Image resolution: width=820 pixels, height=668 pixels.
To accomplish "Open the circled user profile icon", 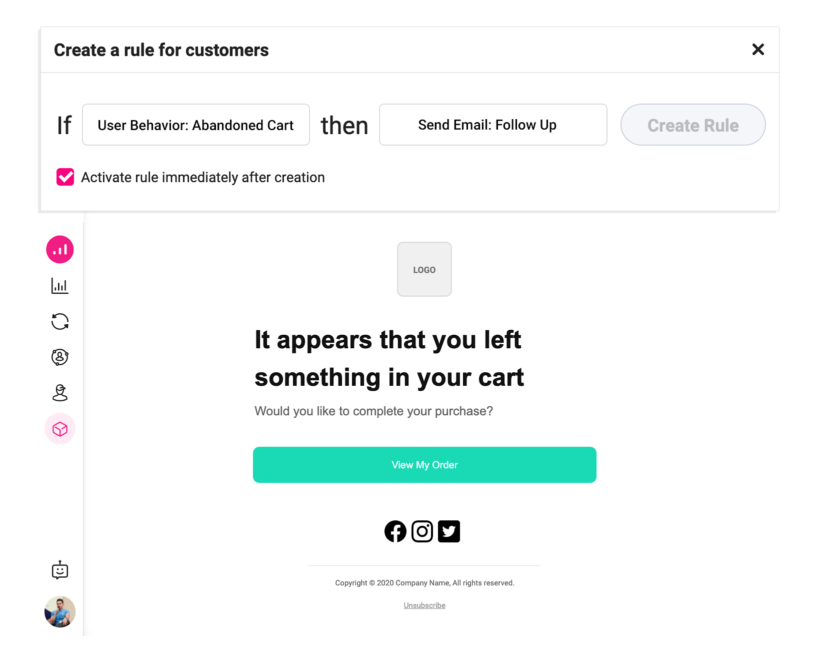I will coord(60,357).
